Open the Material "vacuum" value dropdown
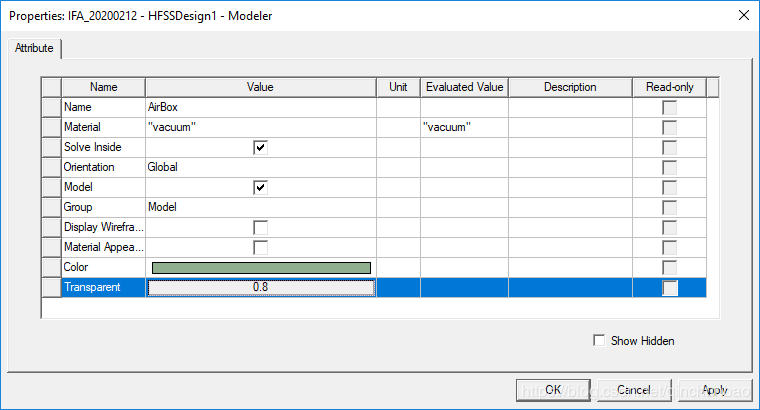Viewport: 760px width, 410px height. 261,127
